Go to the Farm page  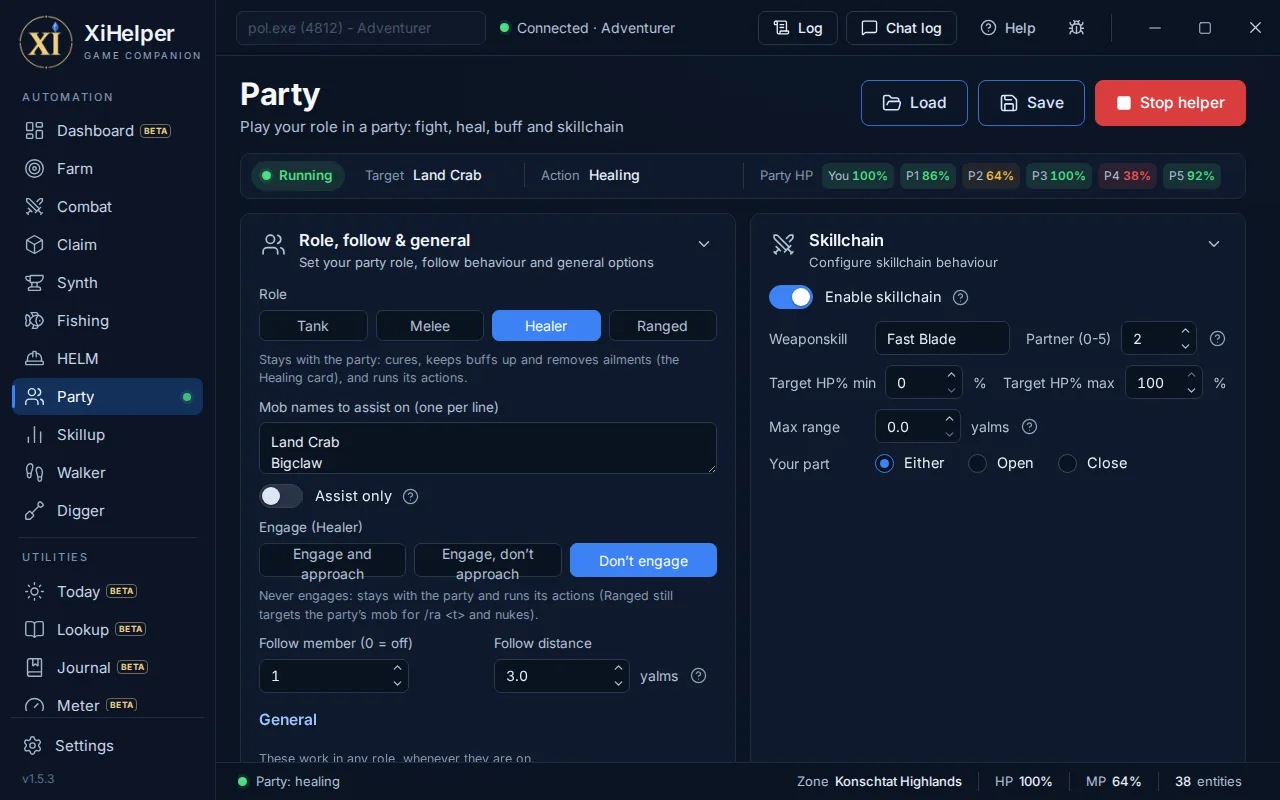click(x=107, y=169)
